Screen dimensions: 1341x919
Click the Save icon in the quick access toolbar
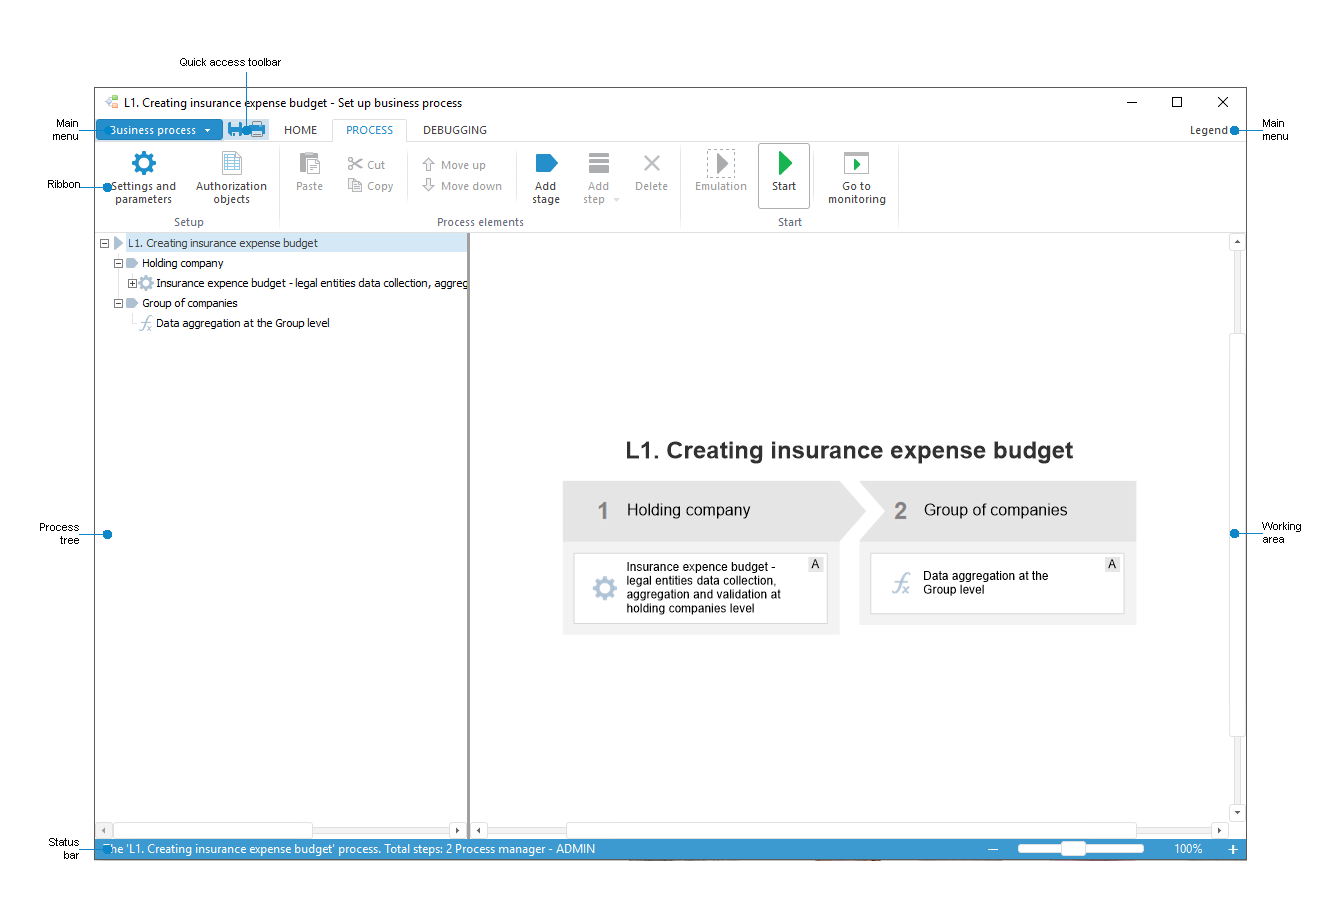click(236, 129)
